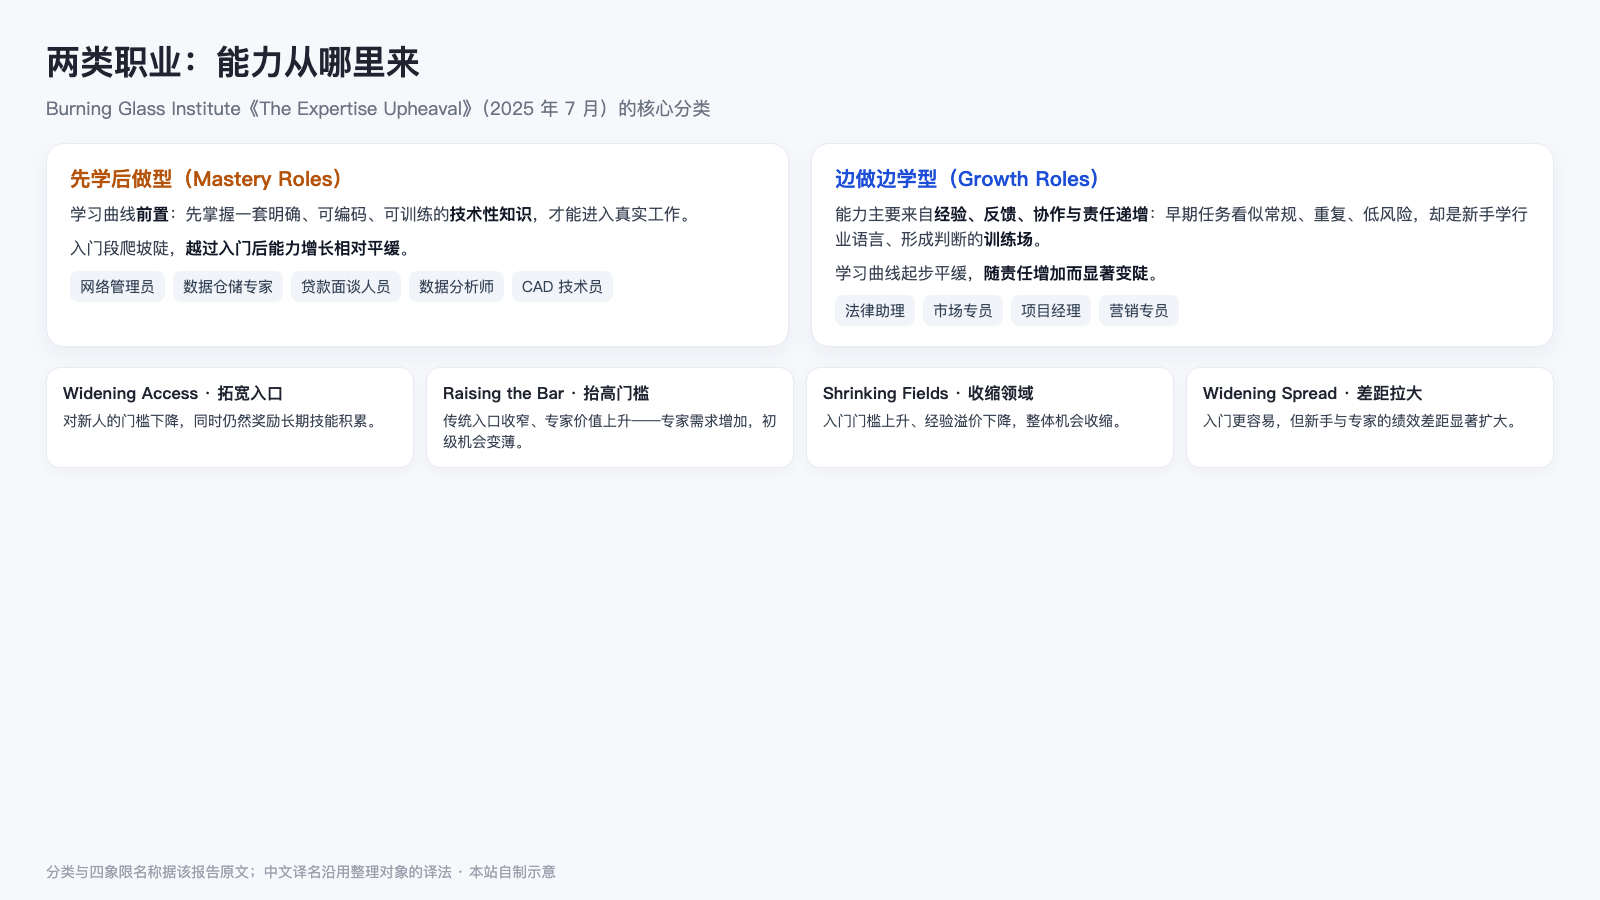Viewport: 1600px width, 900px height.
Task: Click the Shrinking Fields · 收缩领域 card title
Action: pyautogui.click(x=928, y=394)
